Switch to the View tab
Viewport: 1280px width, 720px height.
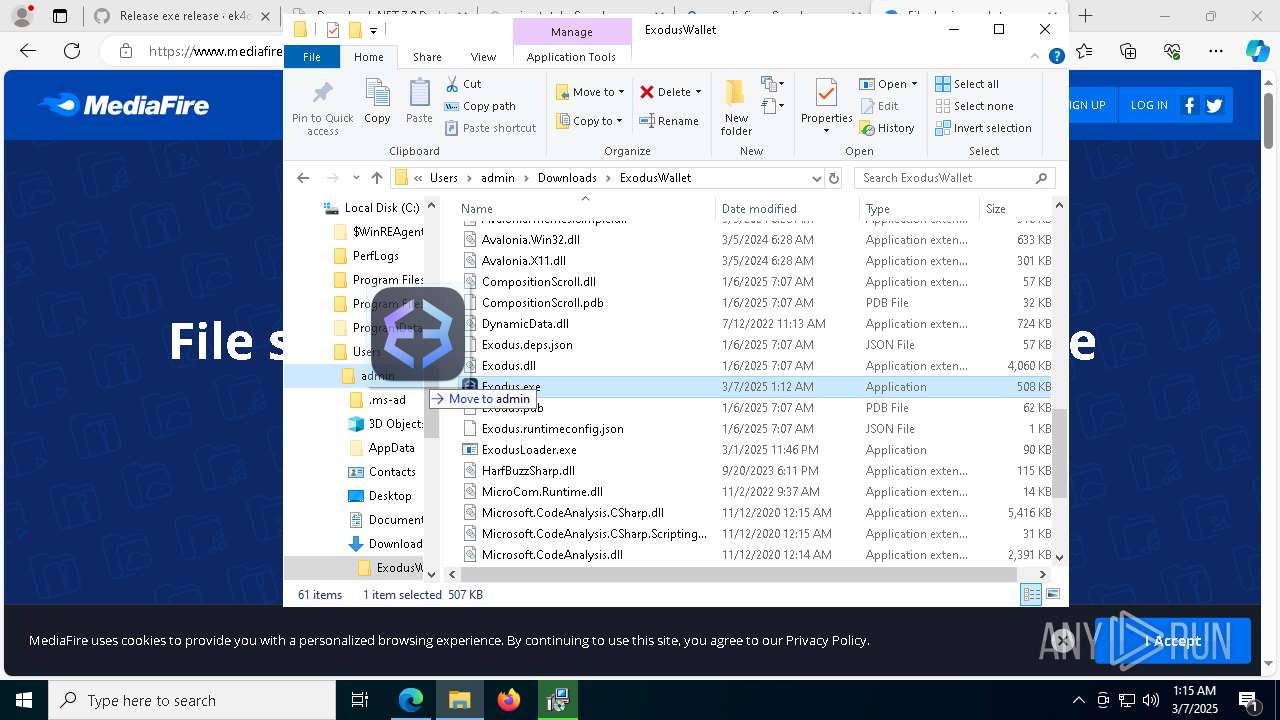tap(483, 57)
